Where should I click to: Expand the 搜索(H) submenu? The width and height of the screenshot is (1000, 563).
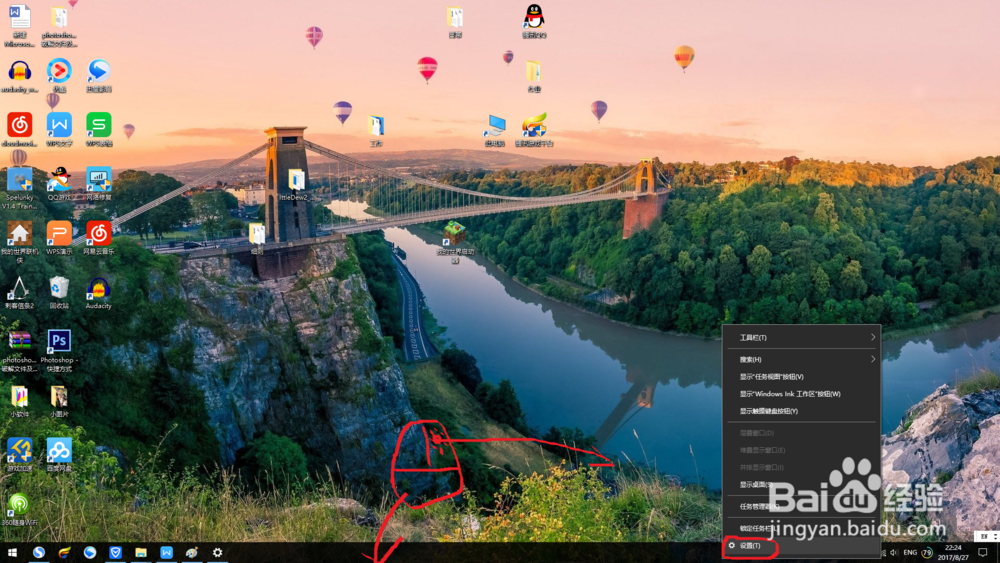pyautogui.click(x=801, y=359)
